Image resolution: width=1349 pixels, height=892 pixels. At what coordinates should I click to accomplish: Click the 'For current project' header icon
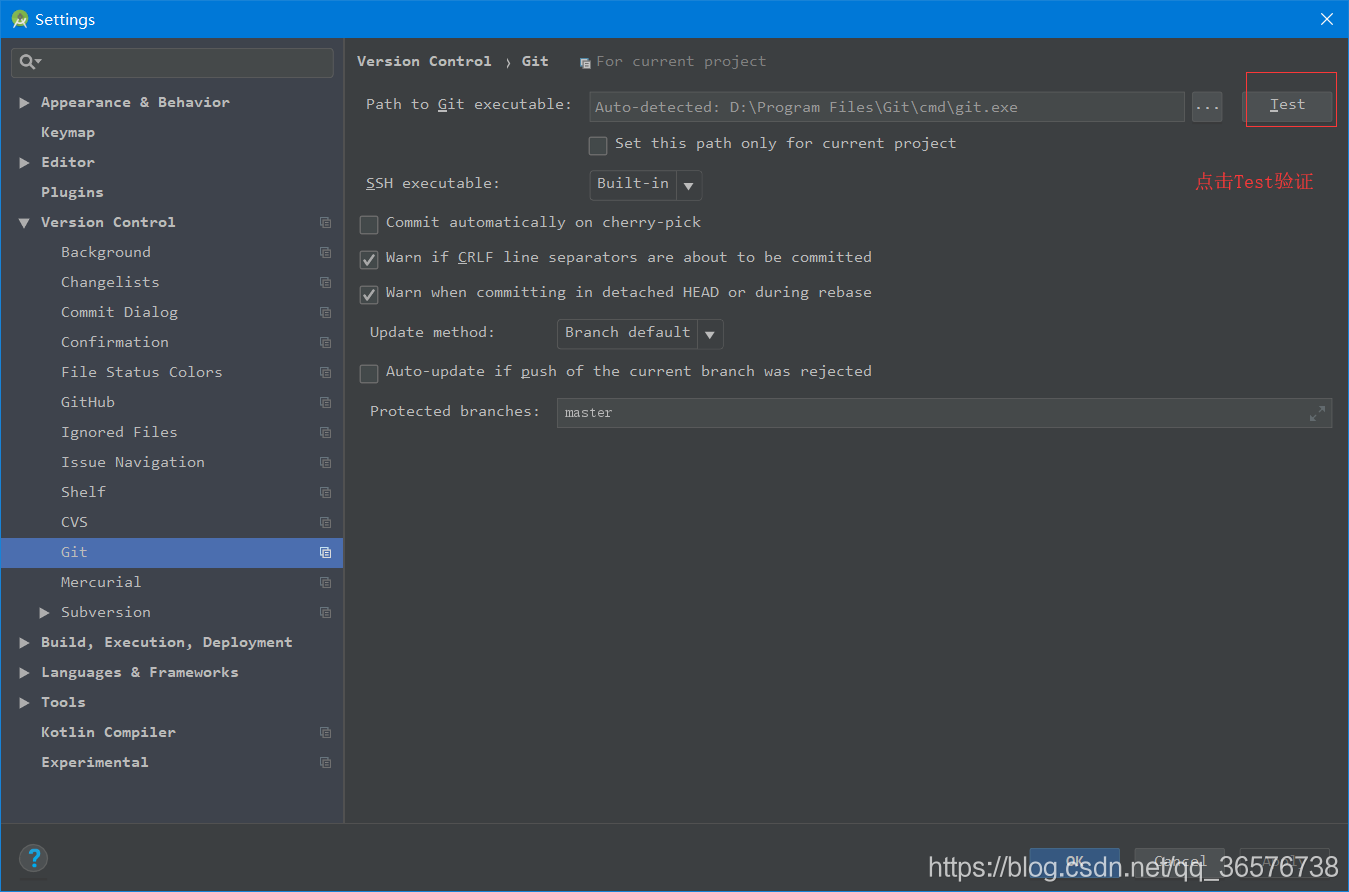(x=585, y=62)
